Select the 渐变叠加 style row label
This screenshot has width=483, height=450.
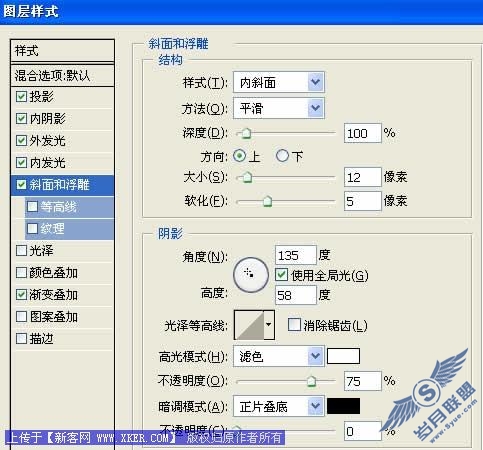53,295
